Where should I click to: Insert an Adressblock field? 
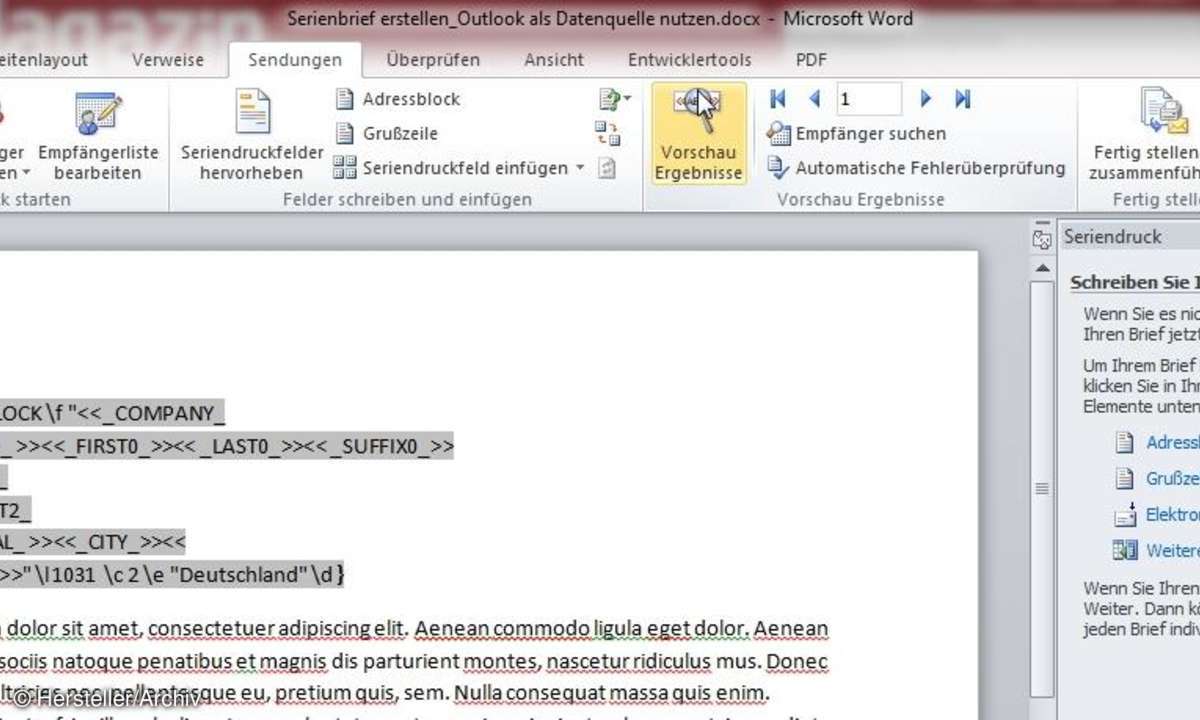[398, 99]
